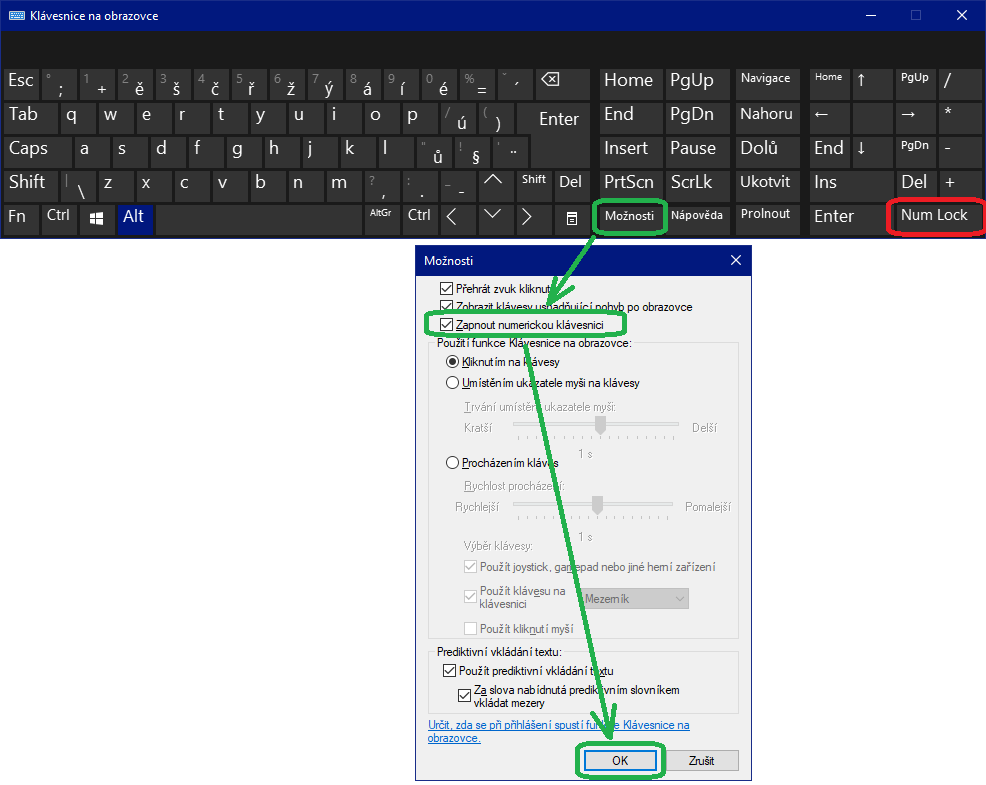The image size is (986, 785).
Task: Click the Nápověda key
Action: pos(697,219)
